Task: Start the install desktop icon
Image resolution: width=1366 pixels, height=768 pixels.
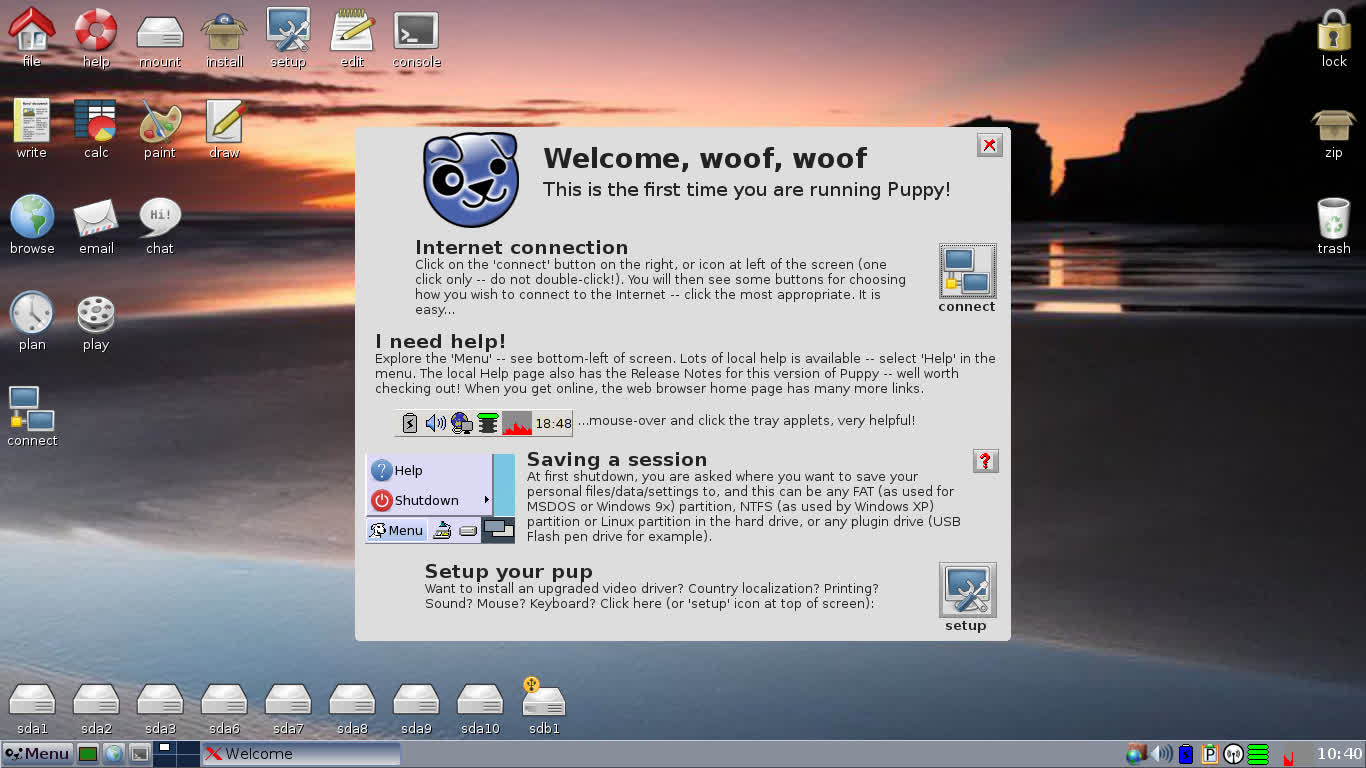Action: [224, 32]
